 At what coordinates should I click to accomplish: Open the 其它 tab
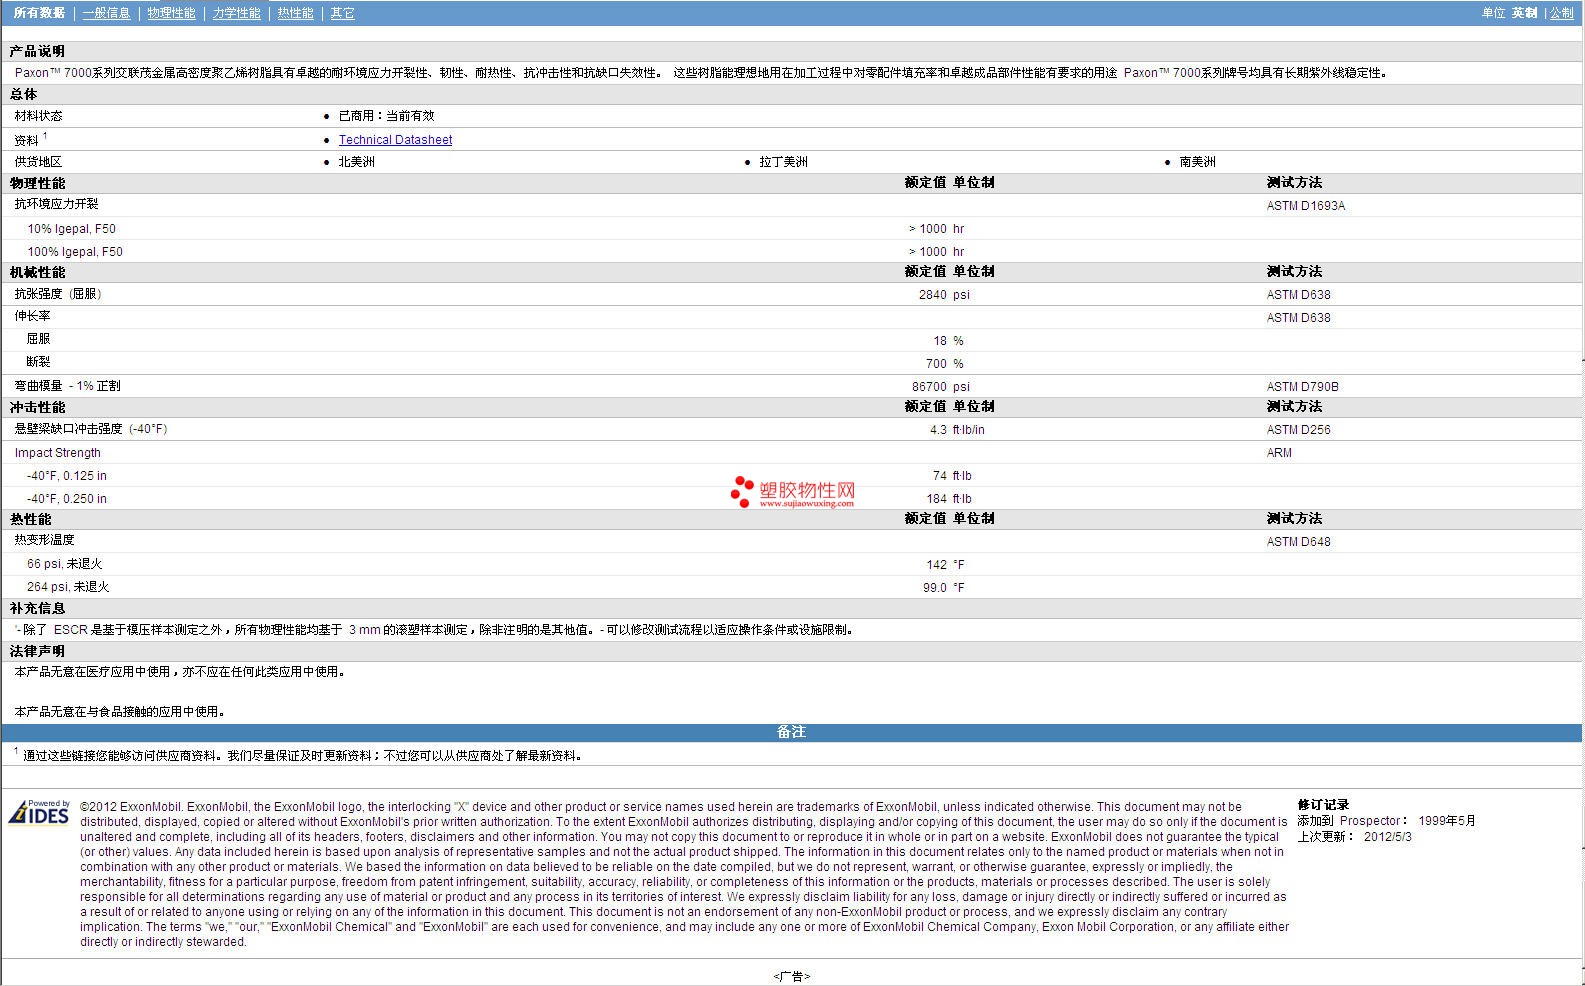[x=343, y=13]
